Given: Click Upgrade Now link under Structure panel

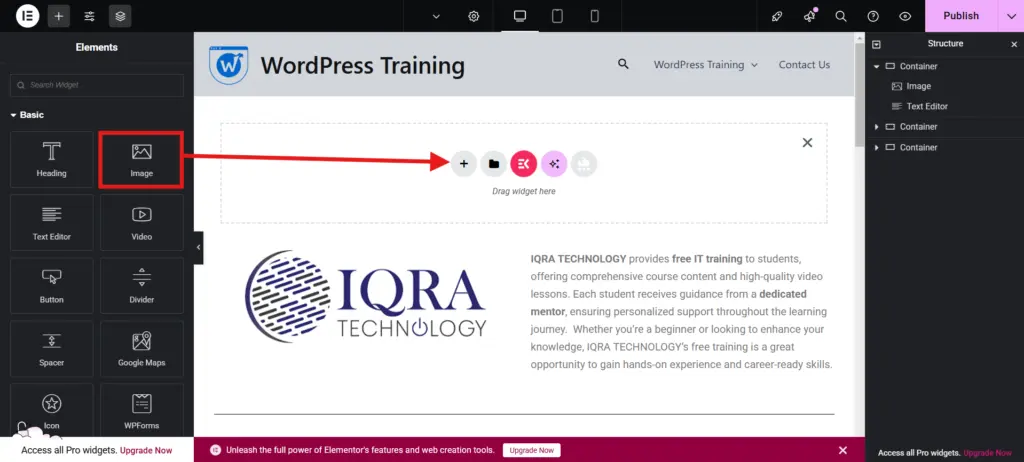Looking at the screenshot, I should coord(987,453).
